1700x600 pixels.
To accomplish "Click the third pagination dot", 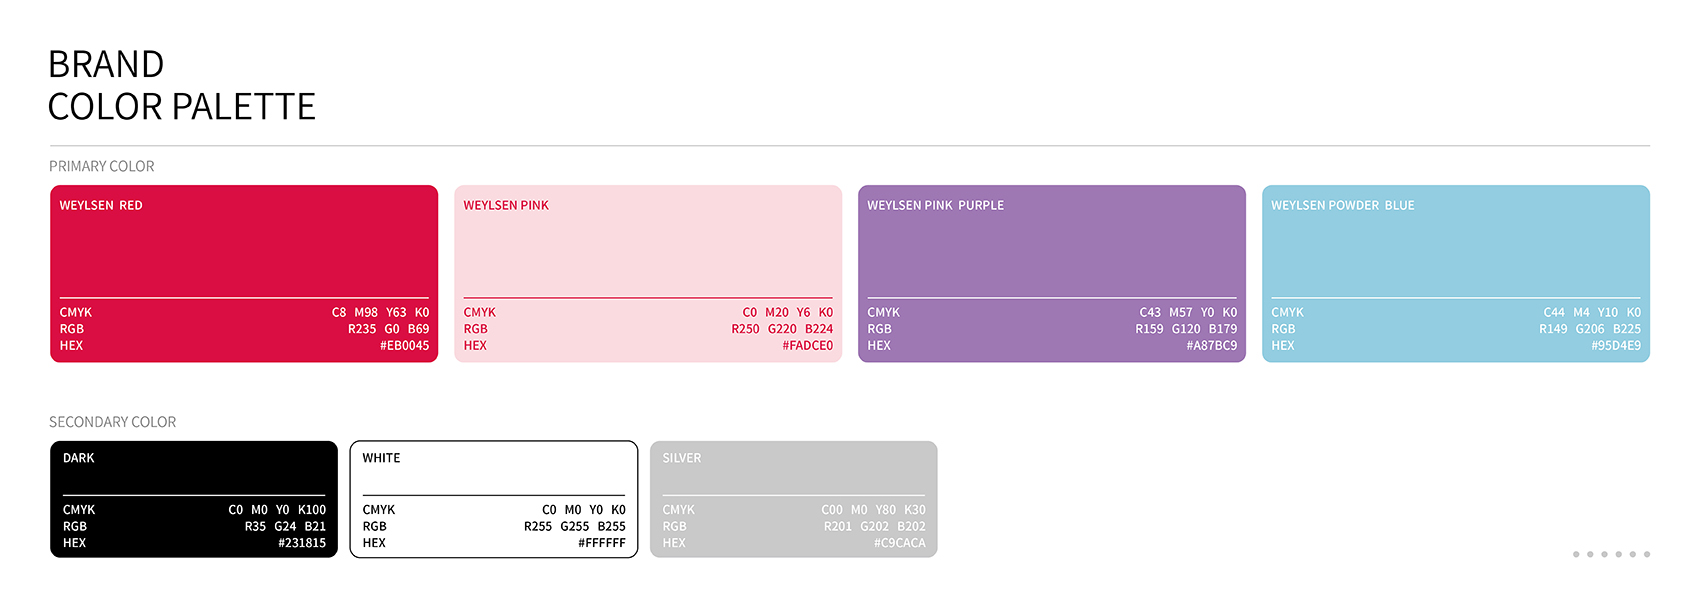I will [x=1604, y=554].
